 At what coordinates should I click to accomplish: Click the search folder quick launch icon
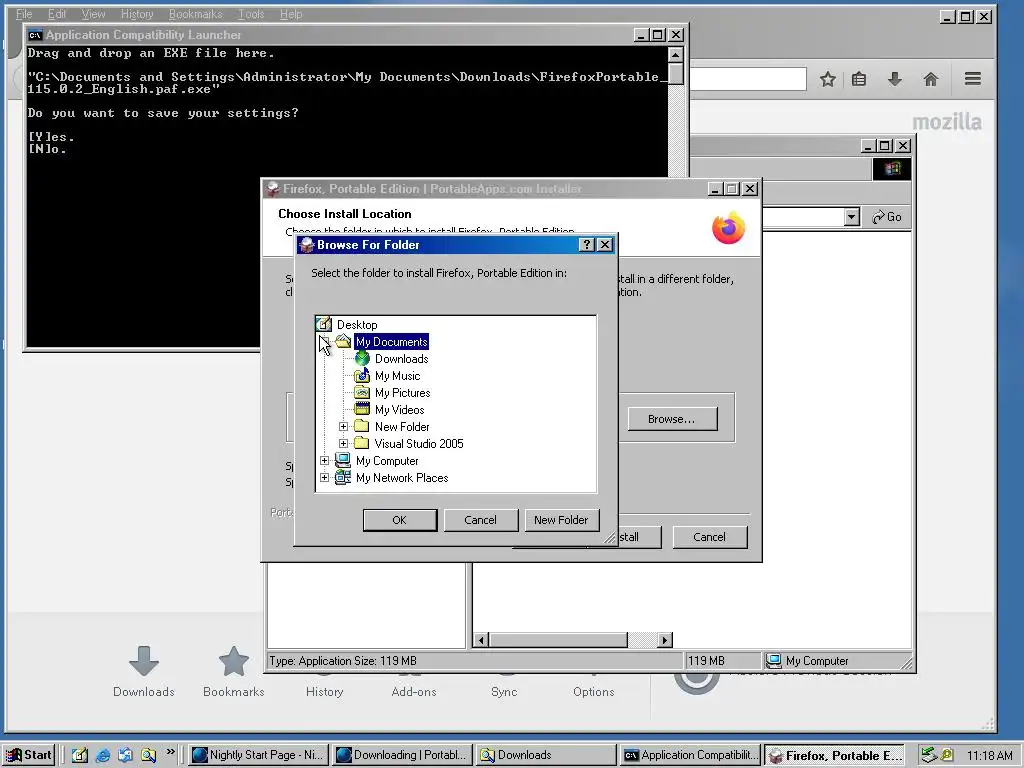click(148, 755)
